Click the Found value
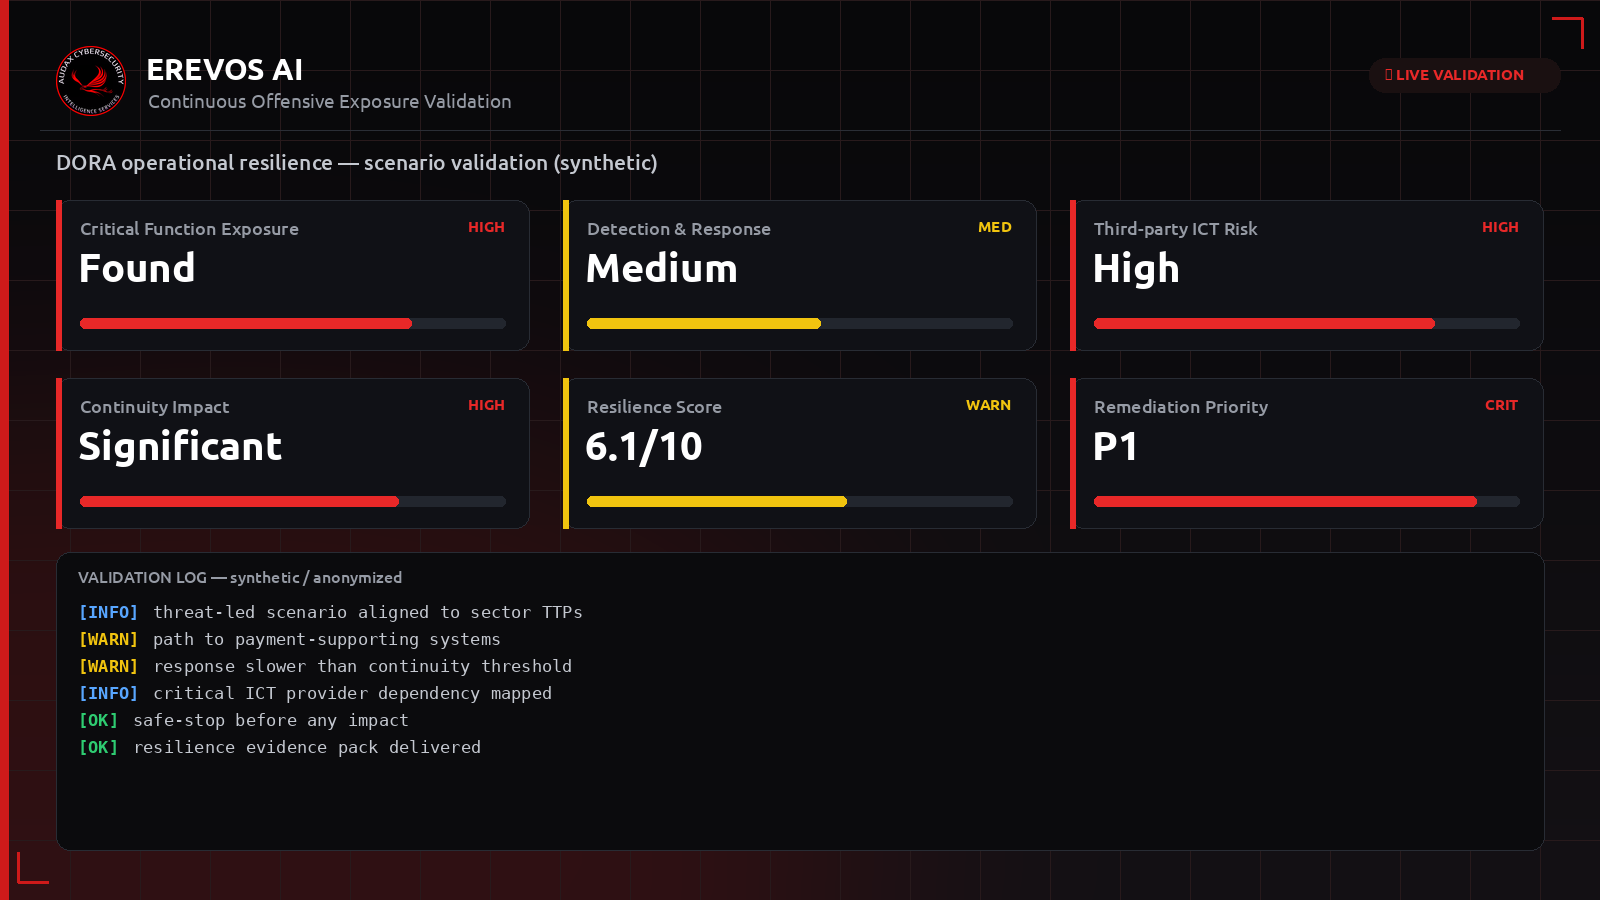 click(137, 268)
